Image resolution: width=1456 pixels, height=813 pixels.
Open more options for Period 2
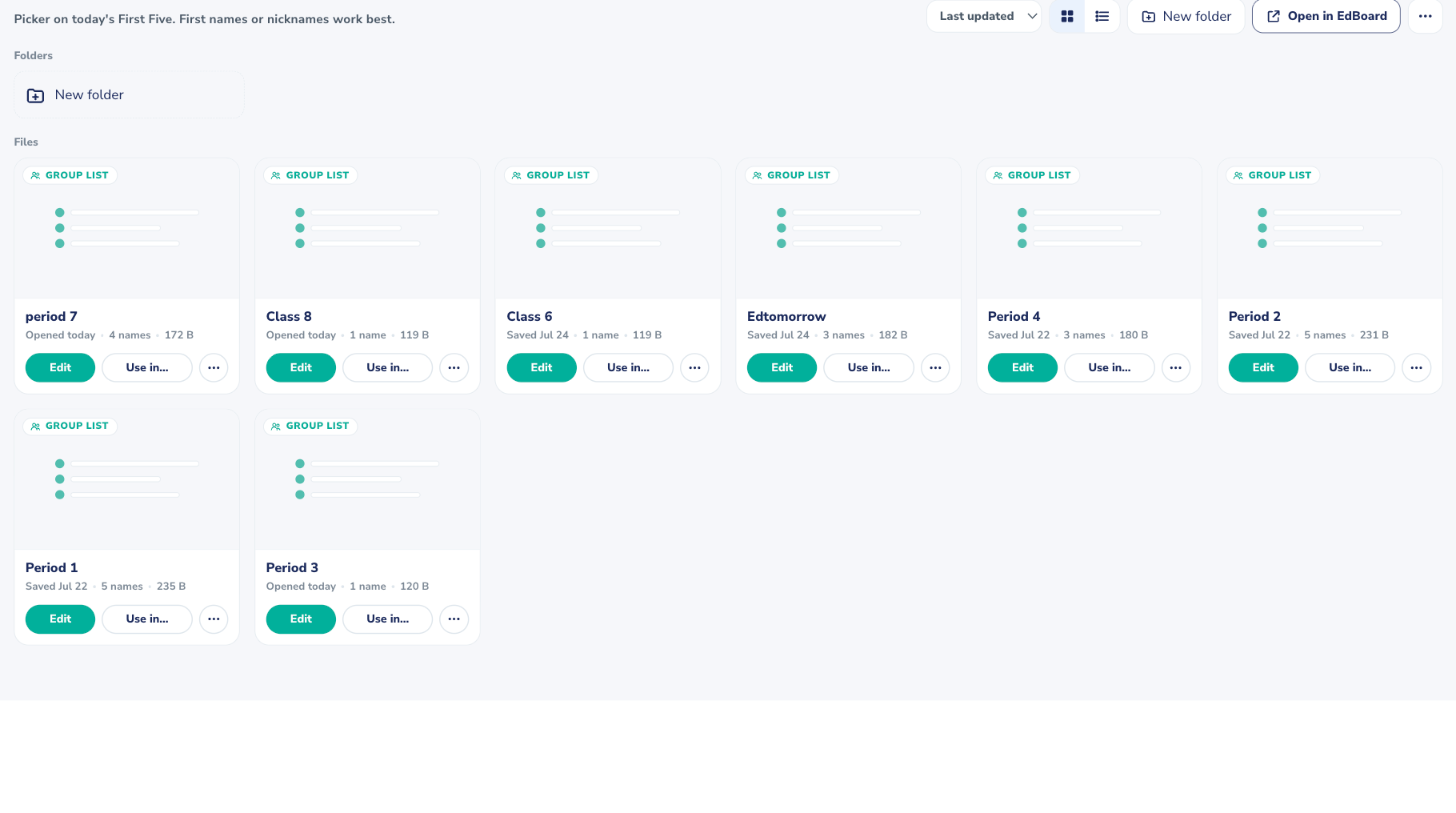1416,368
